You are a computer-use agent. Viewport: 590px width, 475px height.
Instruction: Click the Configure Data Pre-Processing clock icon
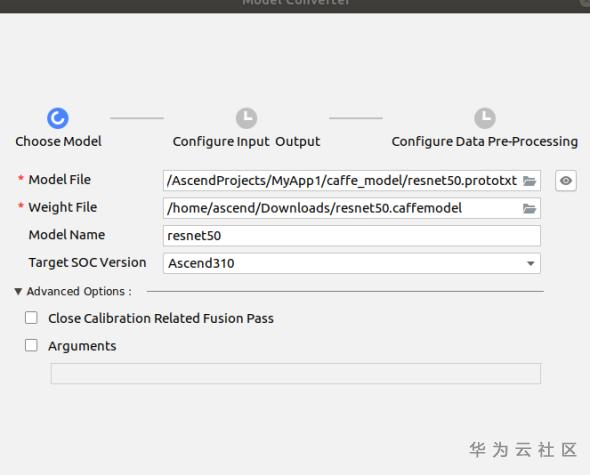[x=485, y=118]
